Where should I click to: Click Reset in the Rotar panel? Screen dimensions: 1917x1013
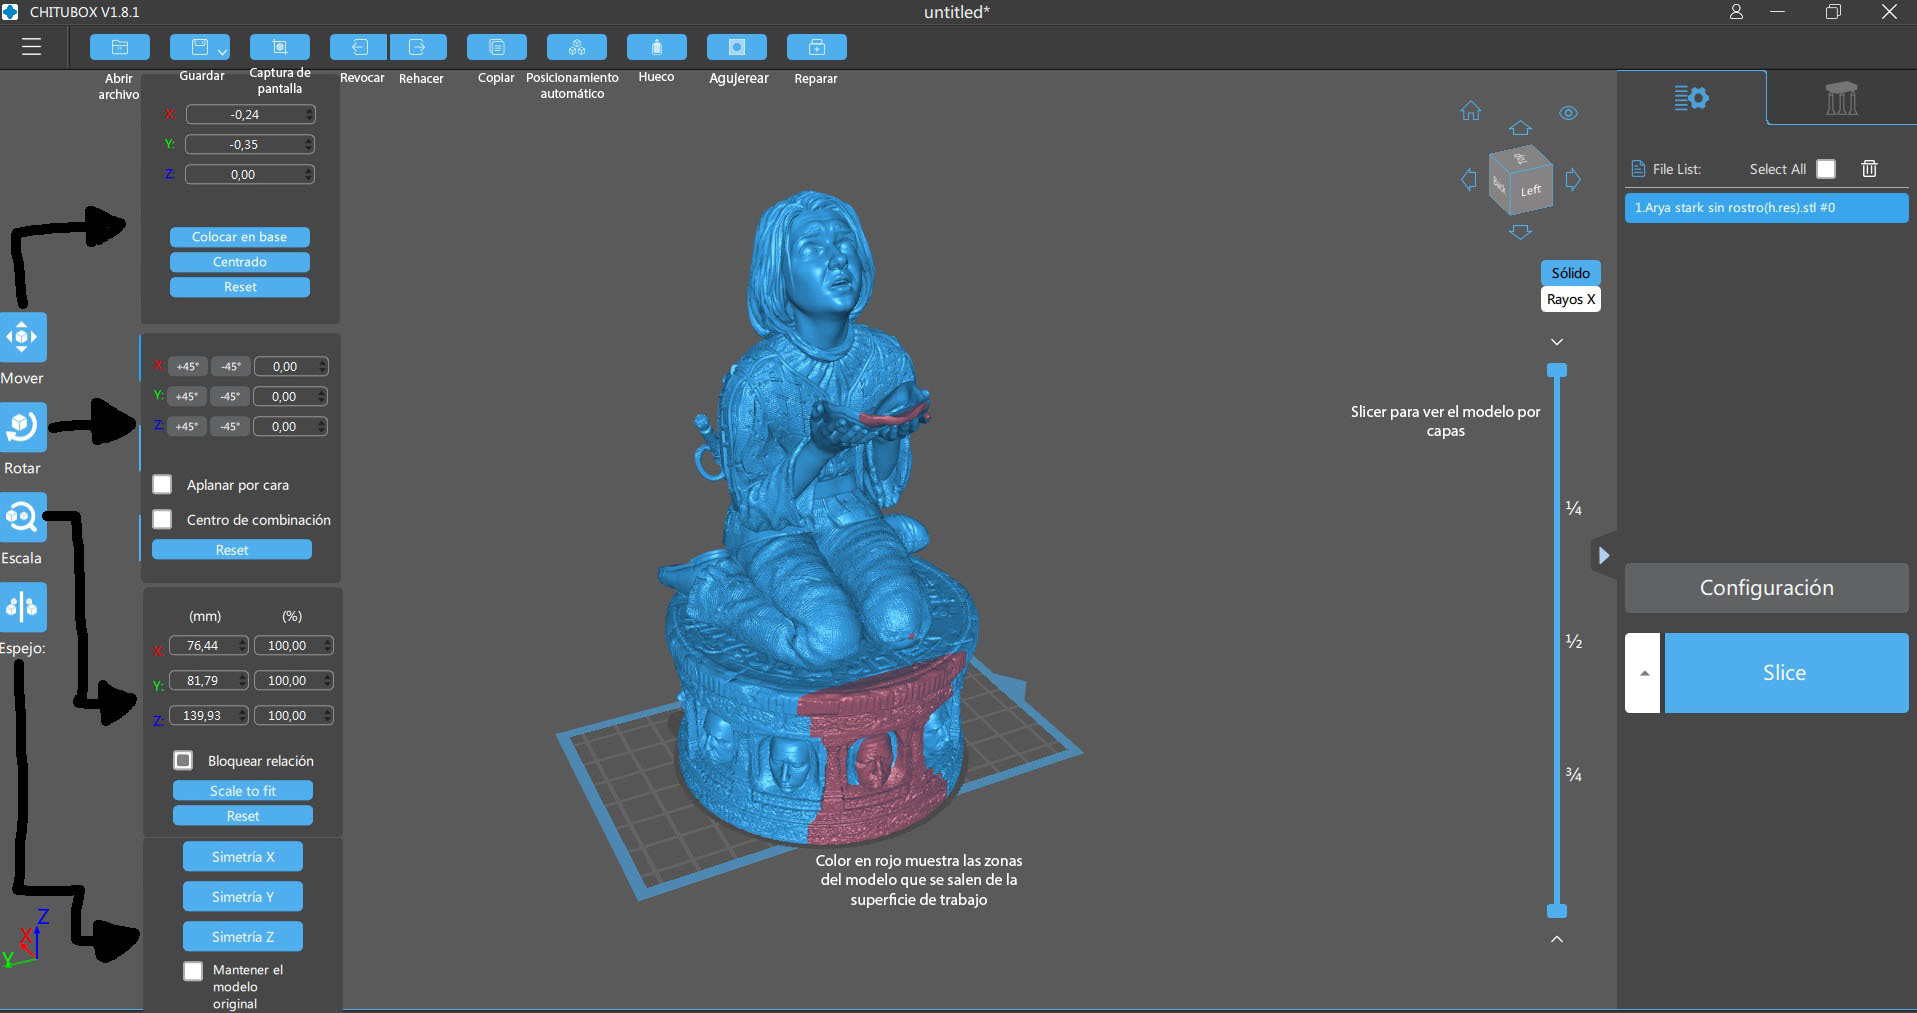232,550
